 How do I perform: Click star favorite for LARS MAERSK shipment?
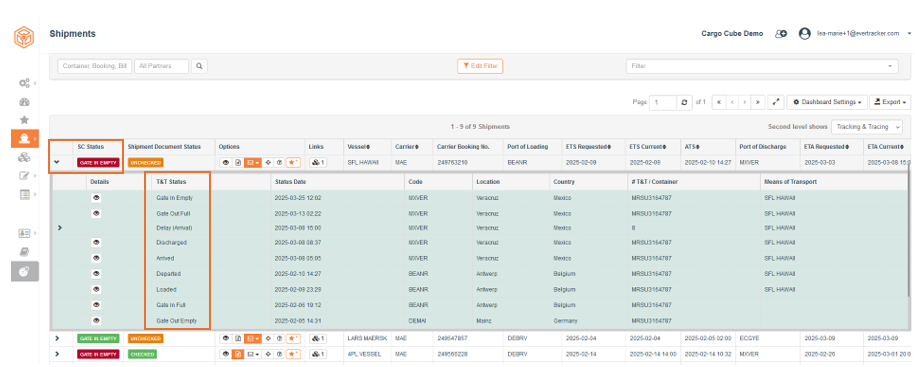point(293,338)
